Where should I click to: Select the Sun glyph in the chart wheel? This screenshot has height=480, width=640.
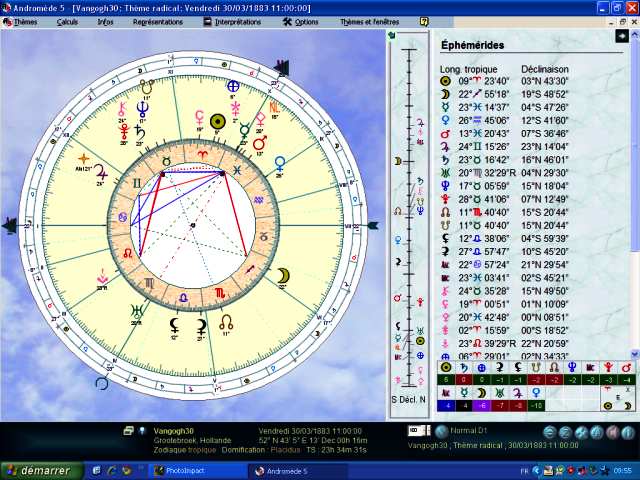[218, 121]
